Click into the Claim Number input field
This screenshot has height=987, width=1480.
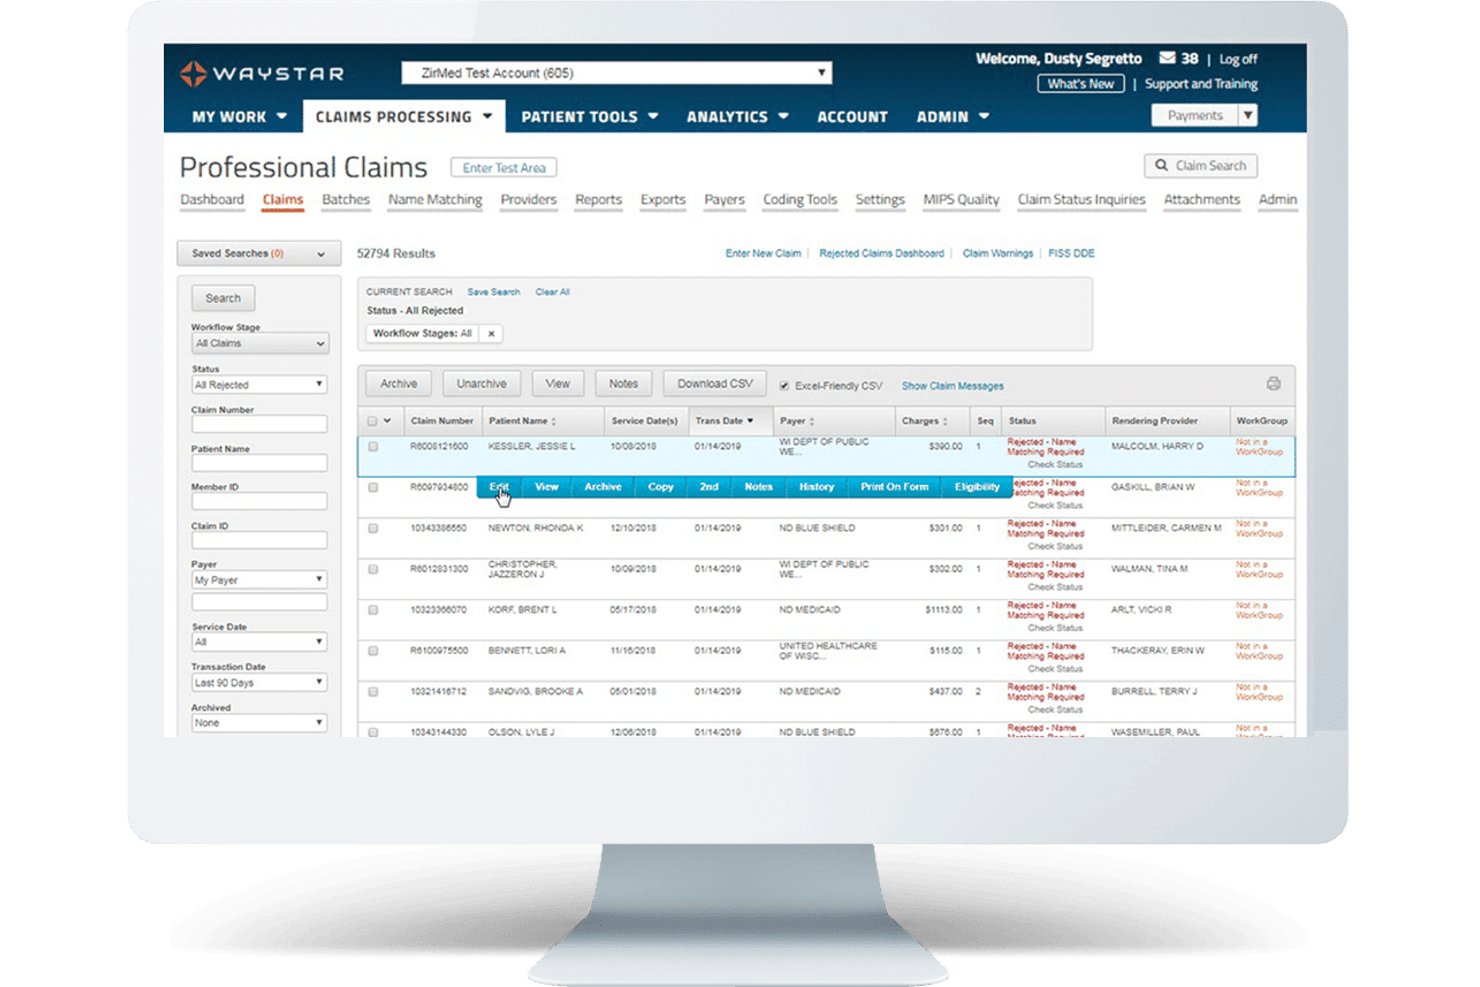point(259,424)
